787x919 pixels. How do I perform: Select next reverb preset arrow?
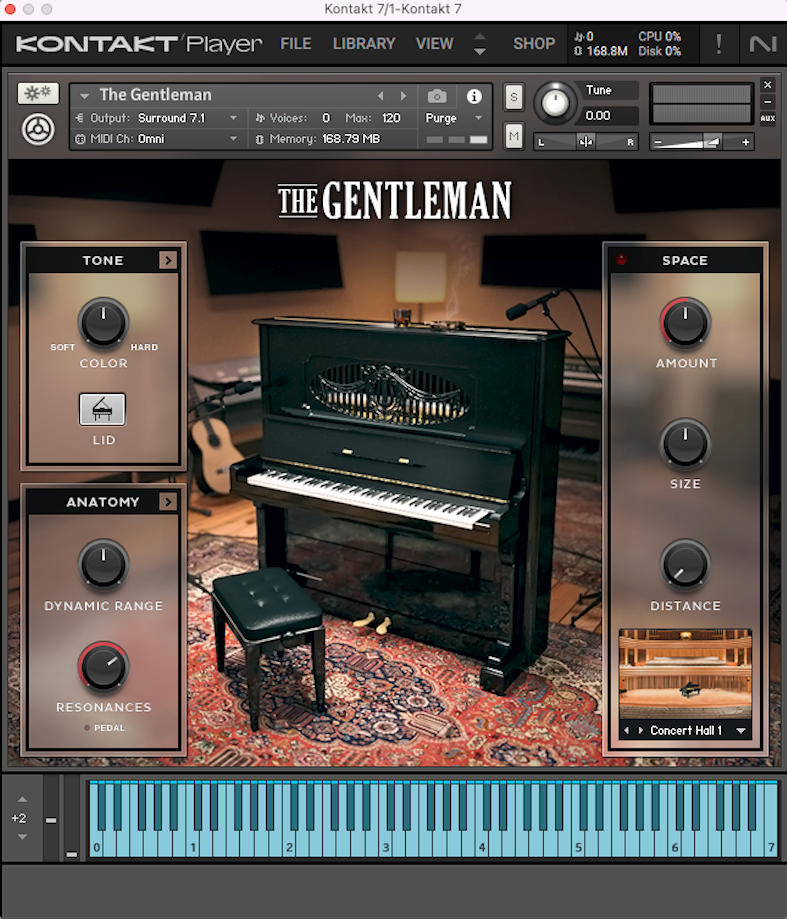point(640,730)
